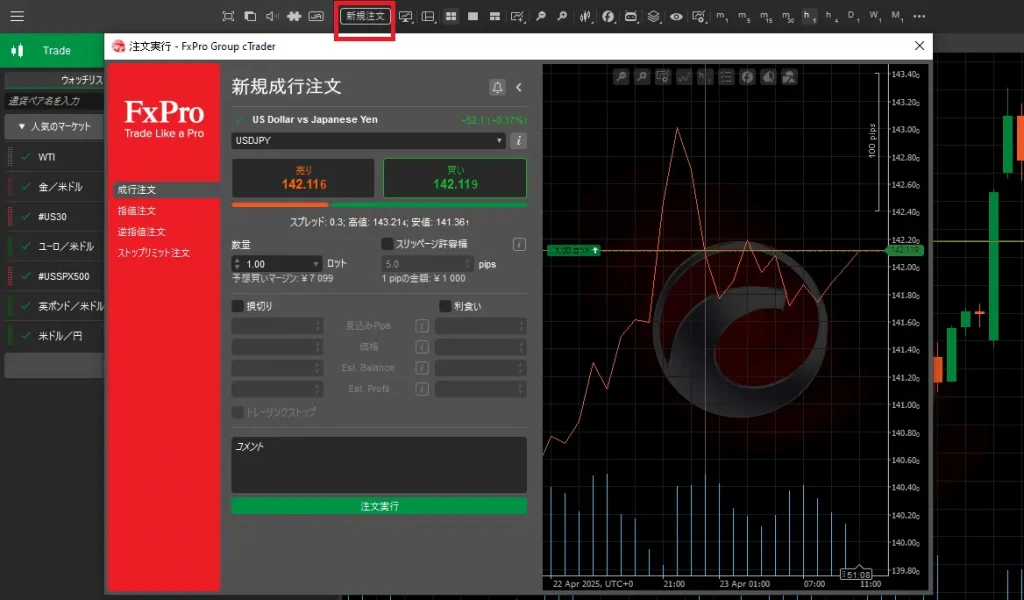Select the single chart layout
This screenshot has width=1024, height=600.
coord(473,16)
